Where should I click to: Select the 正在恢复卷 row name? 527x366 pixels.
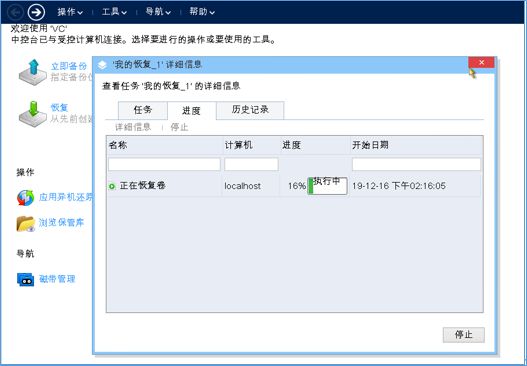(143, 186)
